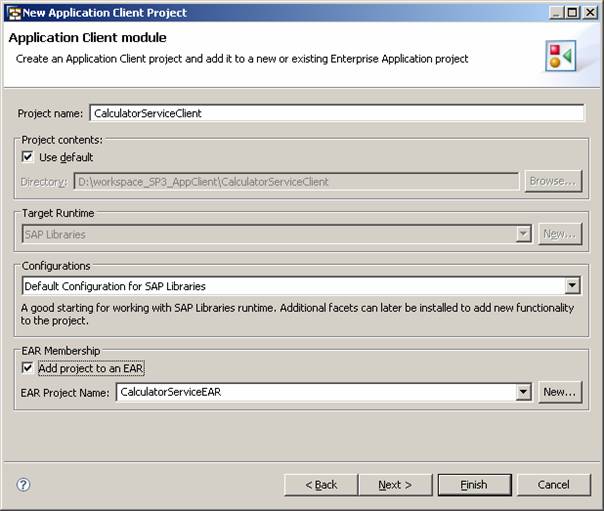Open the Configurations dropdown list
The width and height of the screenshot is (604, 511).
pos(571,286)
